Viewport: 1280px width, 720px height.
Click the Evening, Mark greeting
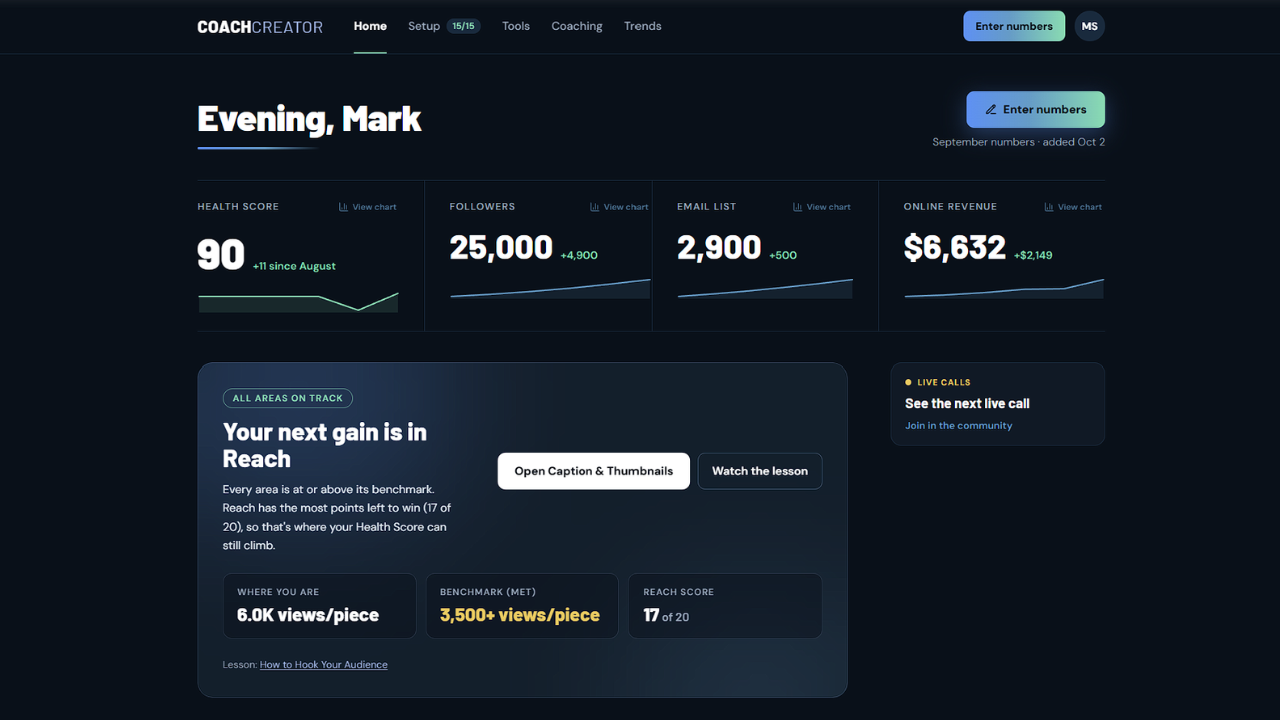(309, 119)
